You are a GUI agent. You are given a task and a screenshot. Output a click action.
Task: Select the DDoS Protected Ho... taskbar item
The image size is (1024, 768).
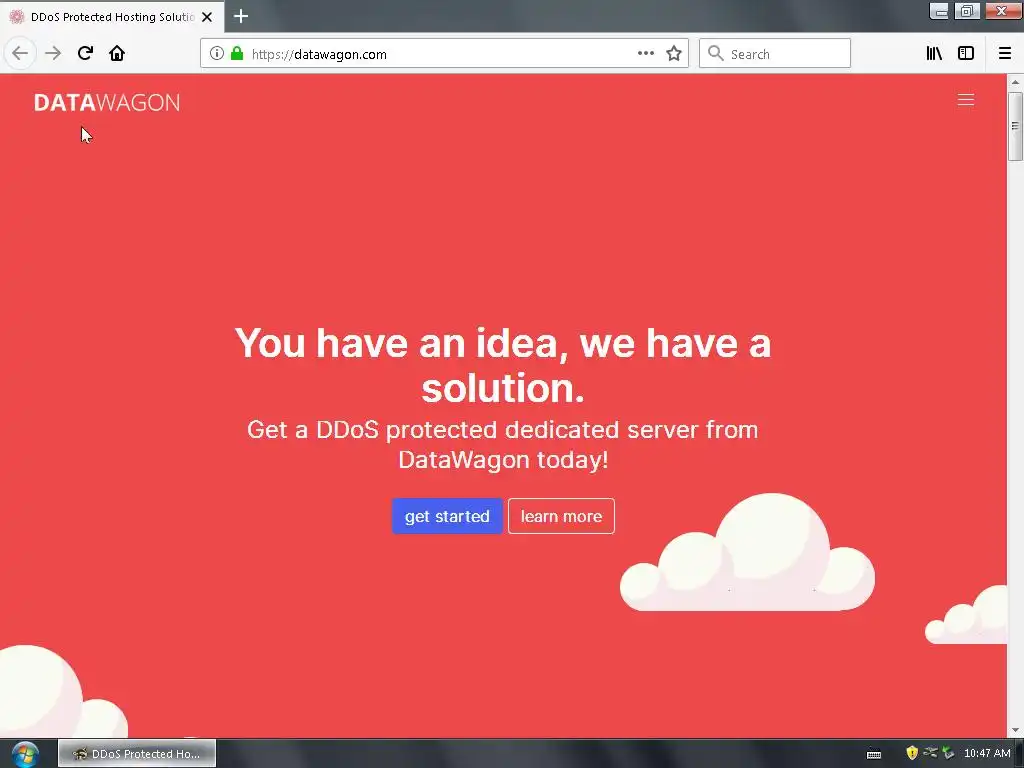137,754
